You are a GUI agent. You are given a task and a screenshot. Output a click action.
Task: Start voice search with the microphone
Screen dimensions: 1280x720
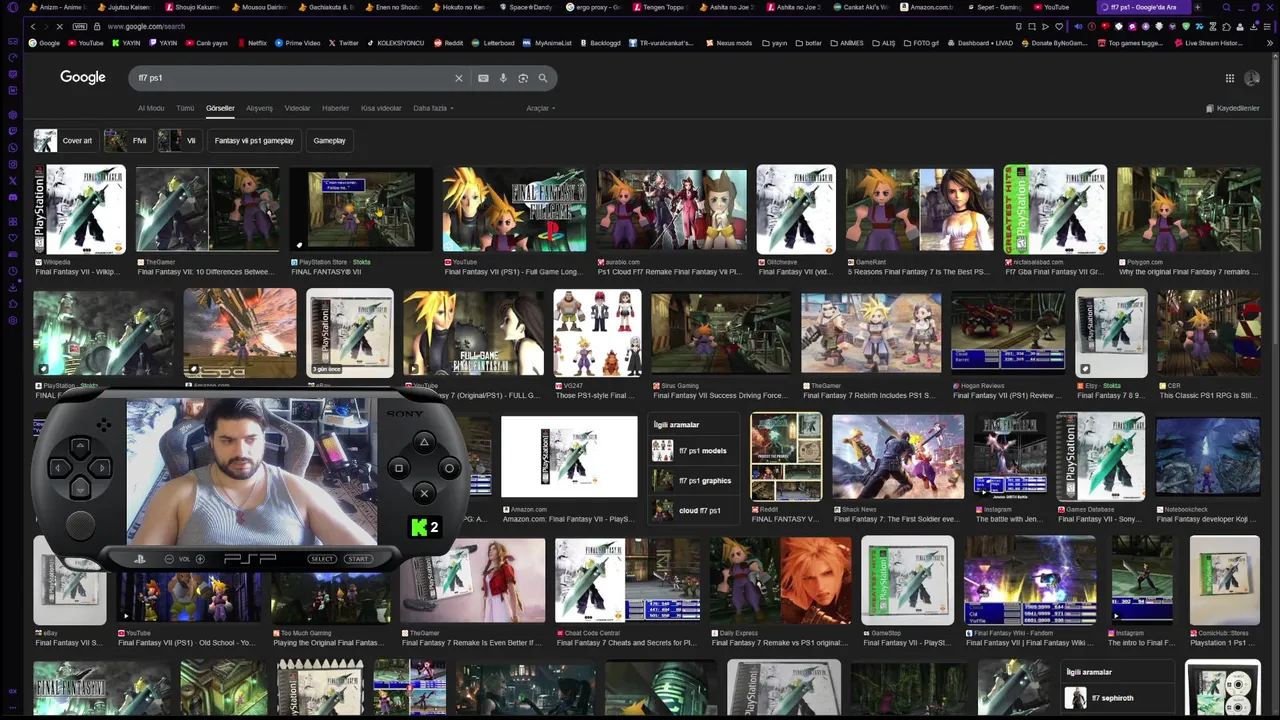pyautogui.click(x=503, y=78)
